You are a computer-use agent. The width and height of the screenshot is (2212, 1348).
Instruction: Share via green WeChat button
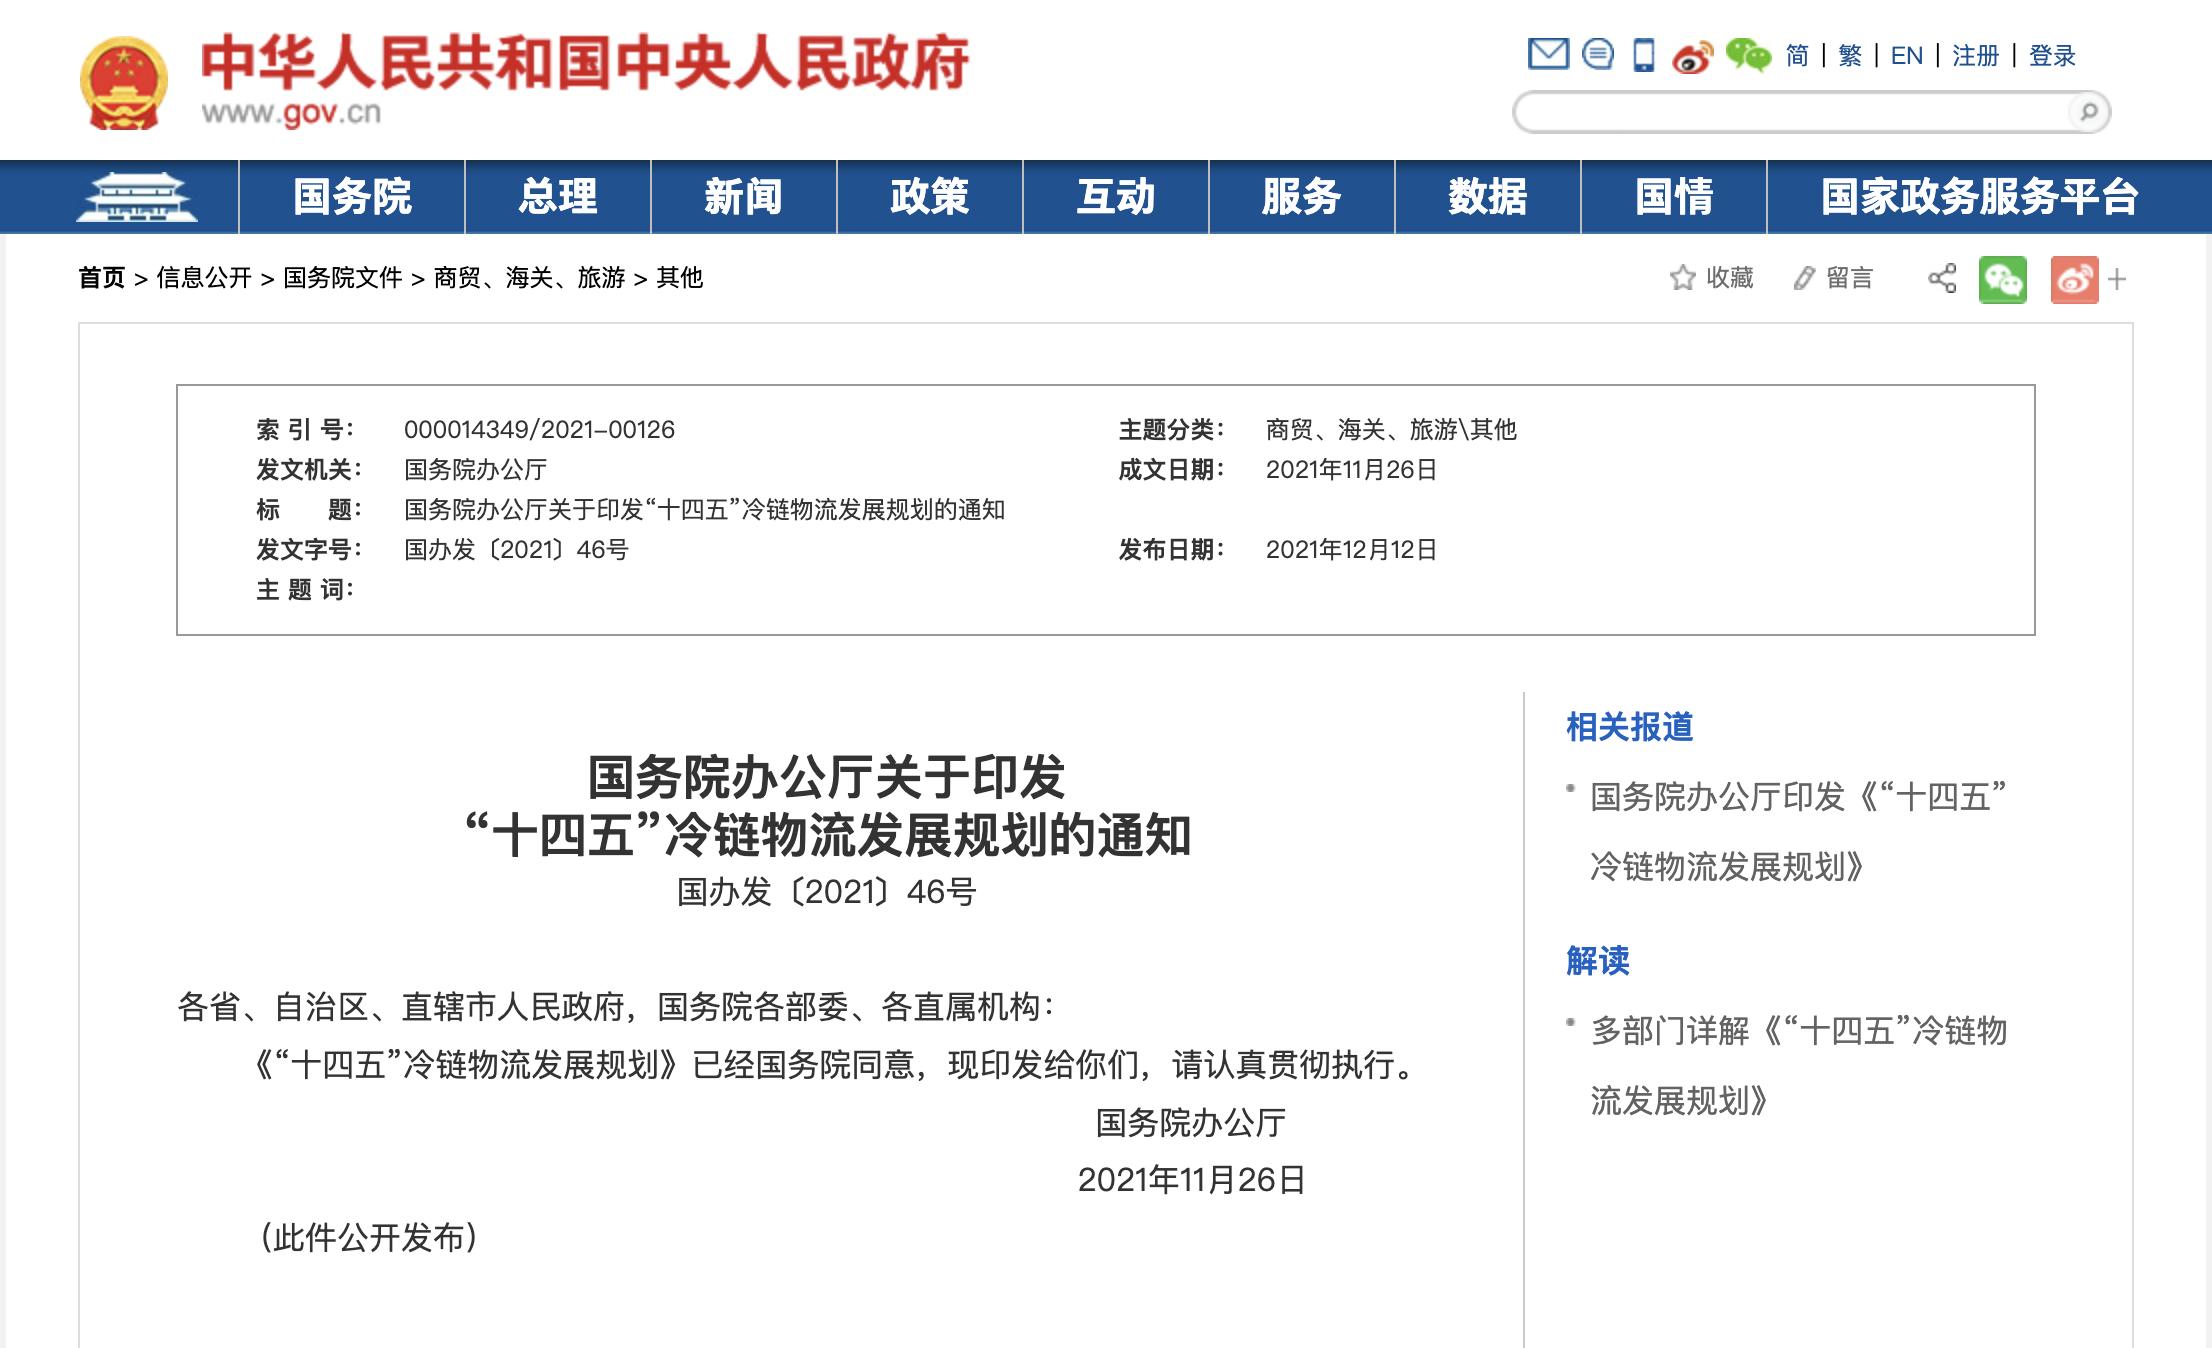2002,279
